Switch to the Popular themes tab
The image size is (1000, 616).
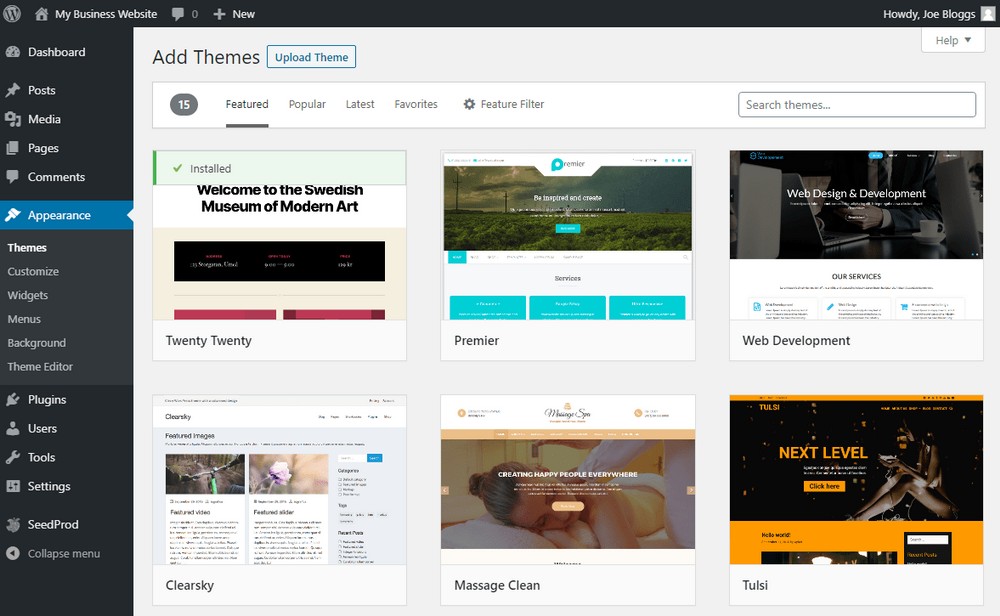pyautogui.click(x=307, y=104)
